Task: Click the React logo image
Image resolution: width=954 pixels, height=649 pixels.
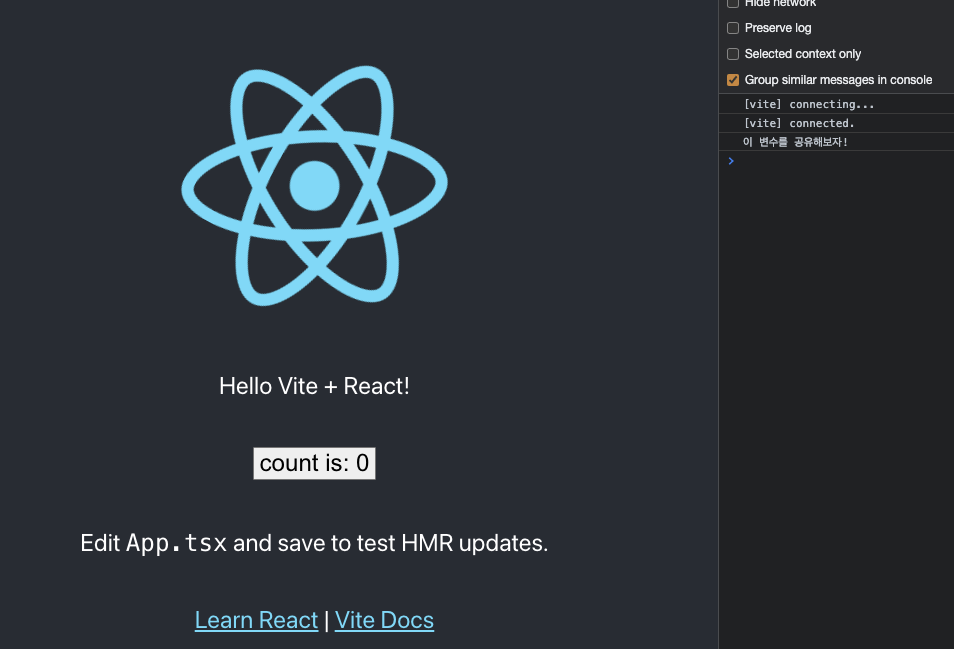Action: coord(315,186)
